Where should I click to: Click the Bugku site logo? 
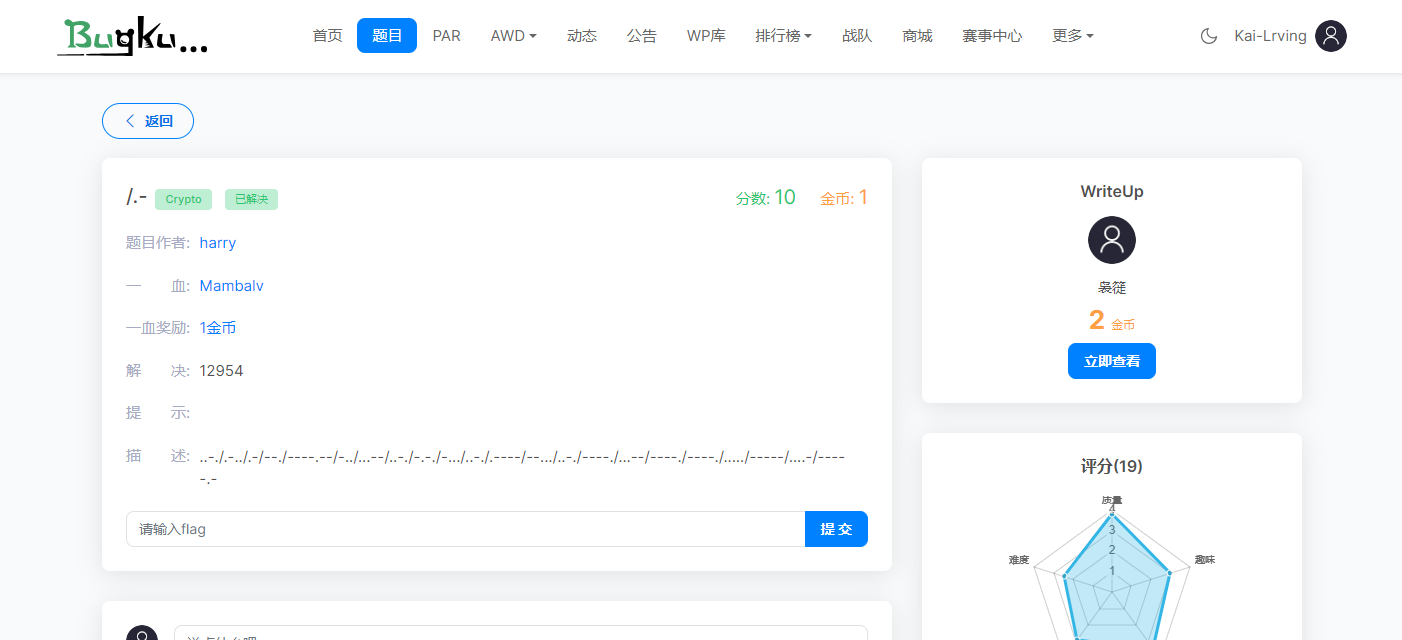133,36
